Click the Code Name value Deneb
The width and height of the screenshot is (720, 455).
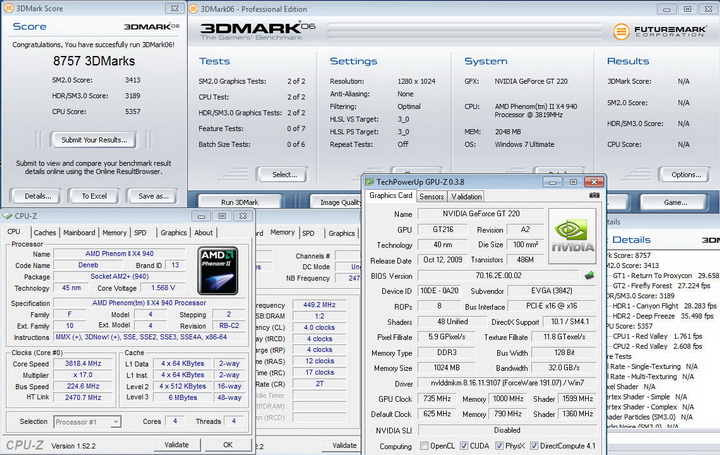(88, 265)
